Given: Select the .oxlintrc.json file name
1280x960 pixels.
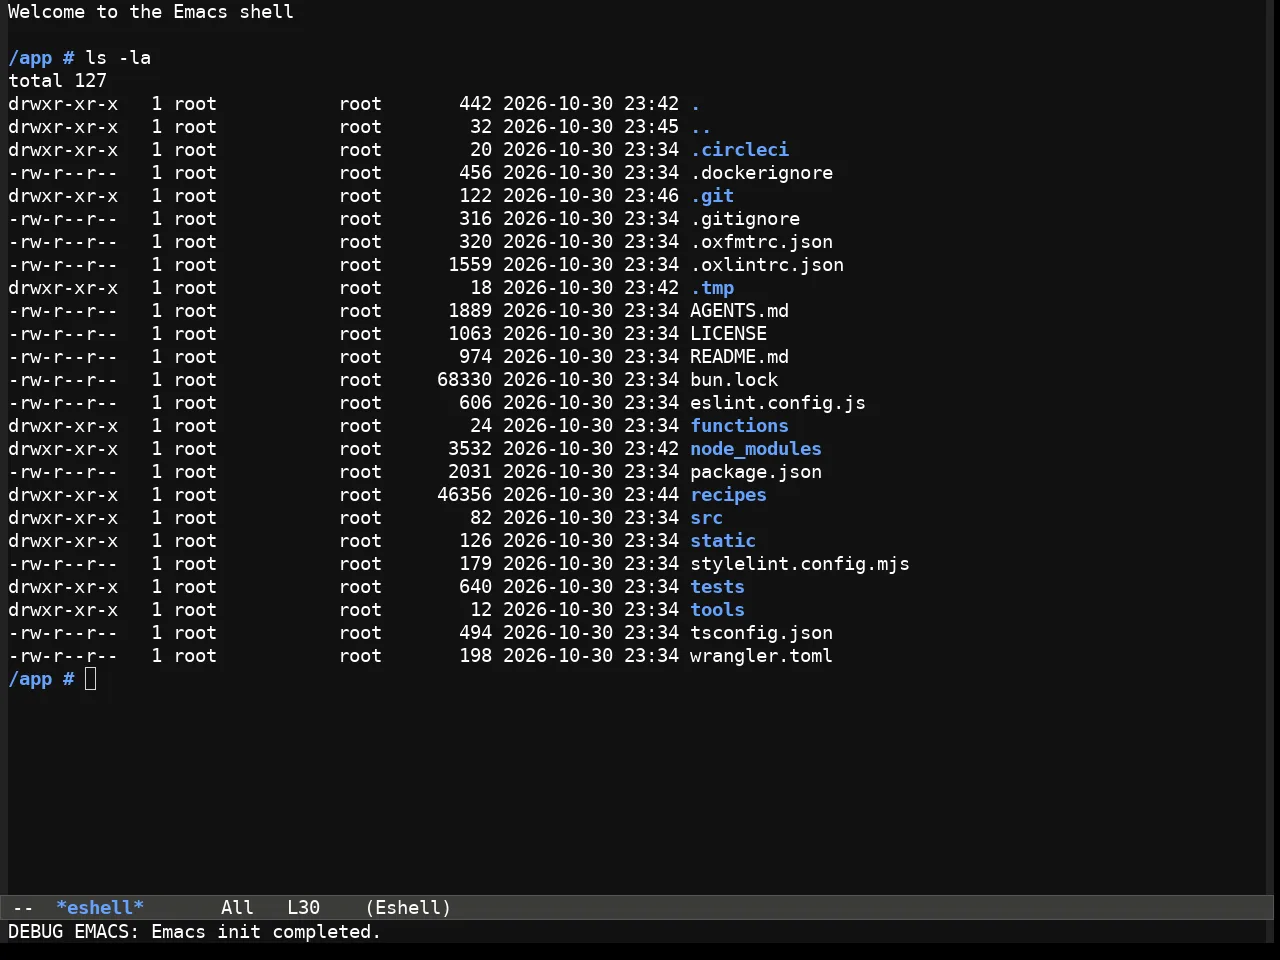Looking at the screenshot, I should (767, 265).
